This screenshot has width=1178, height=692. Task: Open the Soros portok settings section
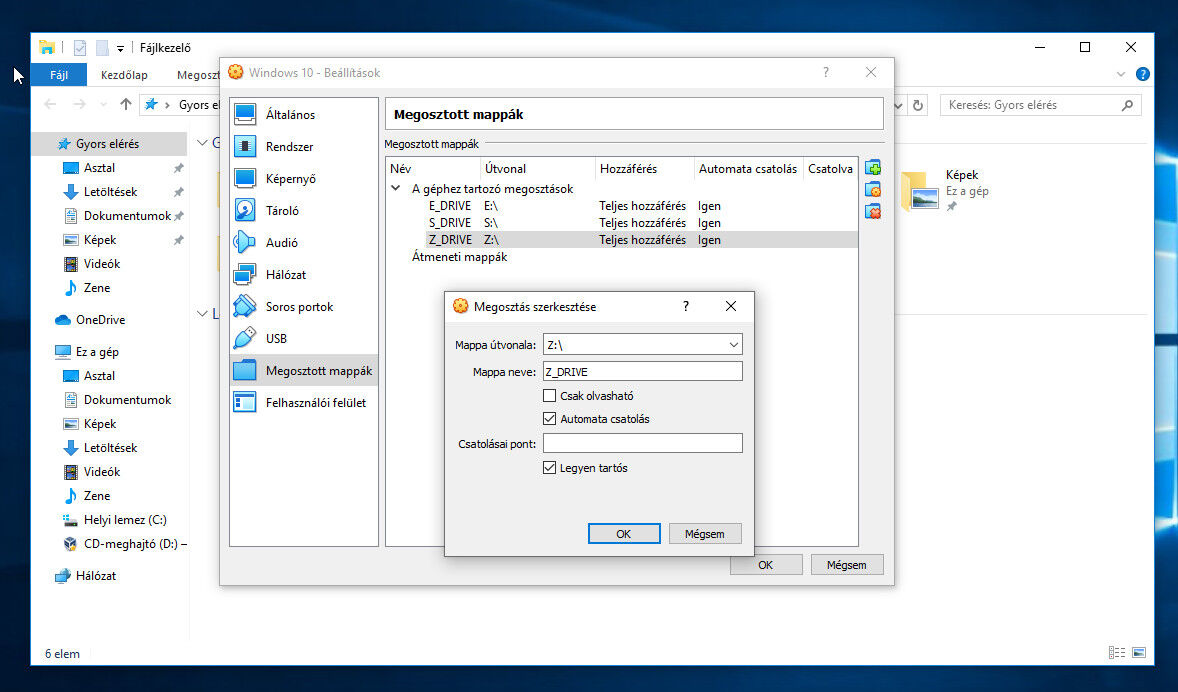304,307
